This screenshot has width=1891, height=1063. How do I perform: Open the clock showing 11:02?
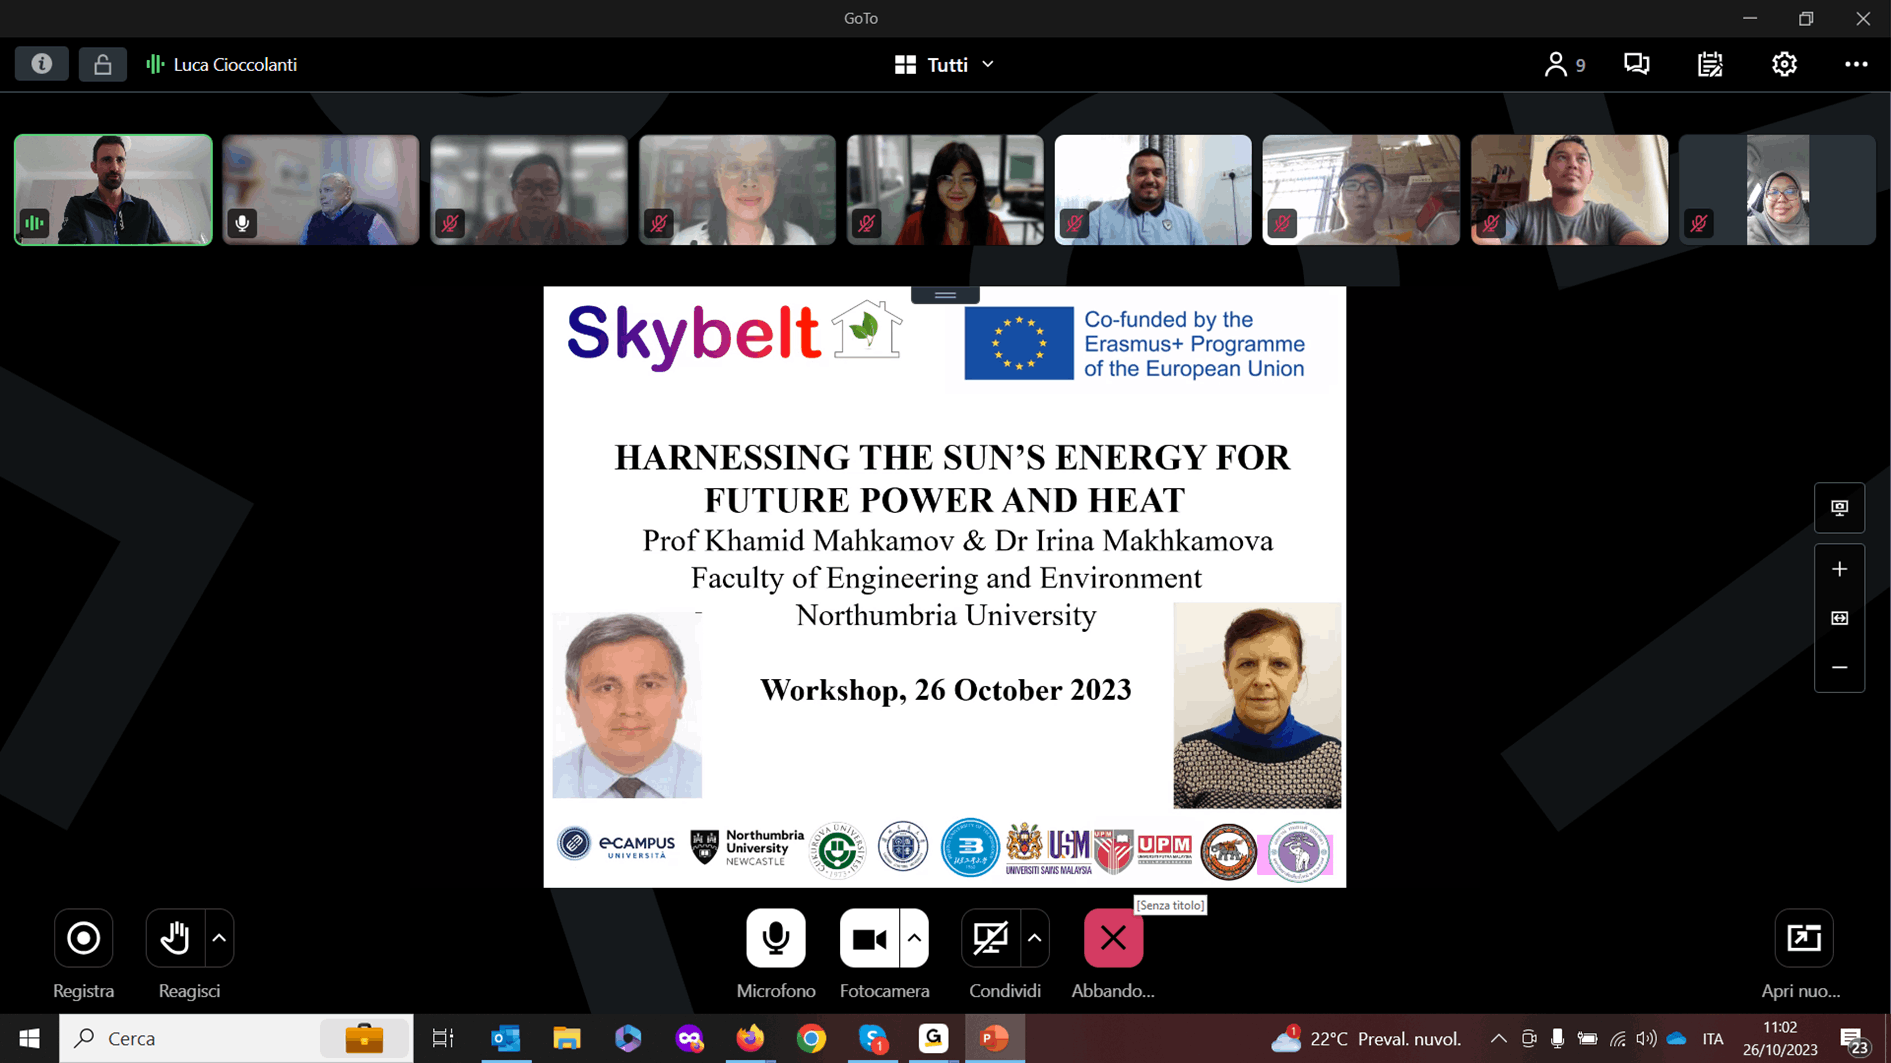pyautogui.click(x=1780, y=1039)
